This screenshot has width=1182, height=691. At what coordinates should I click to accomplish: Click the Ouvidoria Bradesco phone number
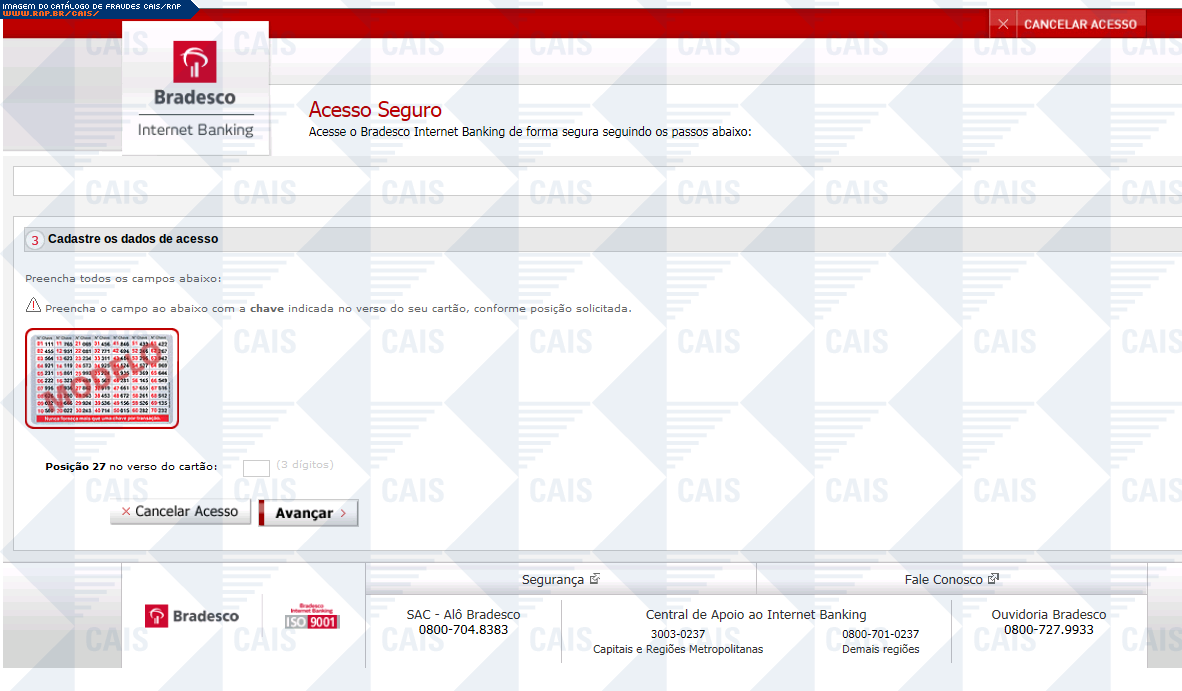pos(1048,630)
